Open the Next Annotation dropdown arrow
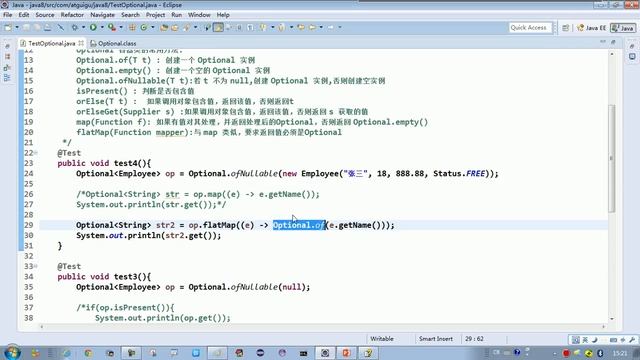Viewport: 640px width, 360px height. pyautogui.click(x=273, y=27)
